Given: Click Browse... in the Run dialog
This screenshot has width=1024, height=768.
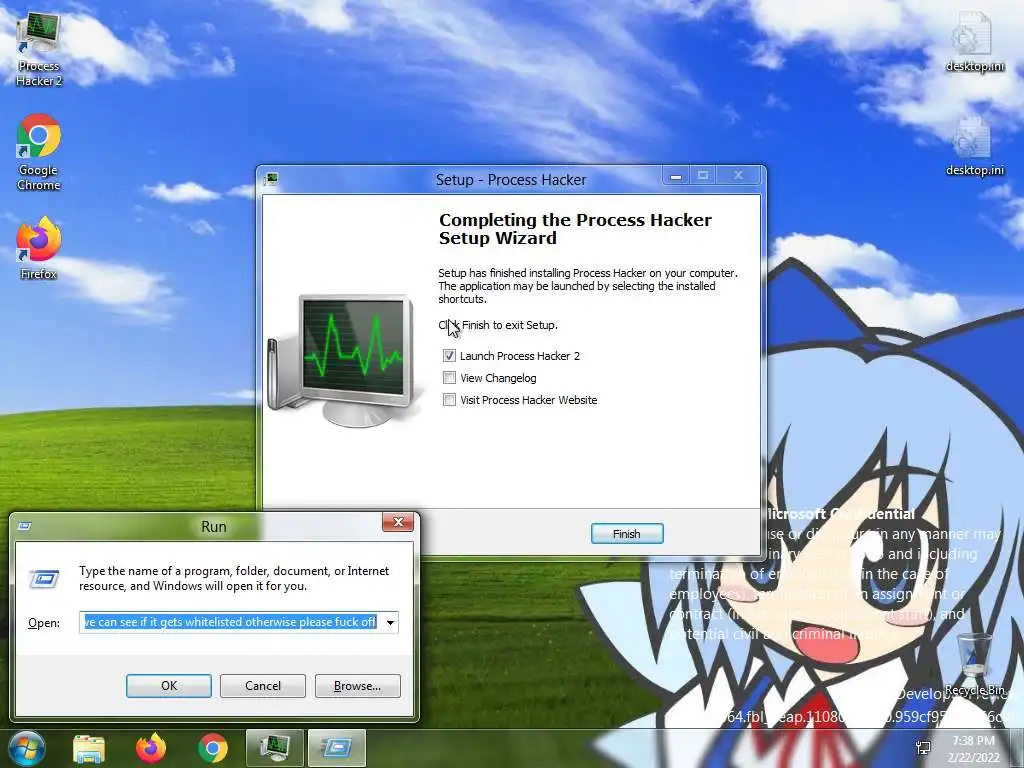Looking at the screenshot, I should 357,686.
